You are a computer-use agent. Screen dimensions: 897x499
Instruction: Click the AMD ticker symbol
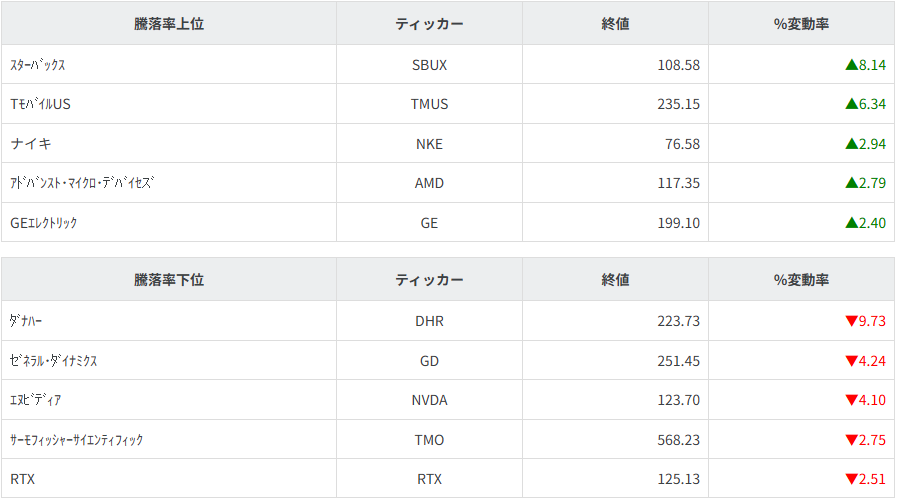click(x=429, y=183)
